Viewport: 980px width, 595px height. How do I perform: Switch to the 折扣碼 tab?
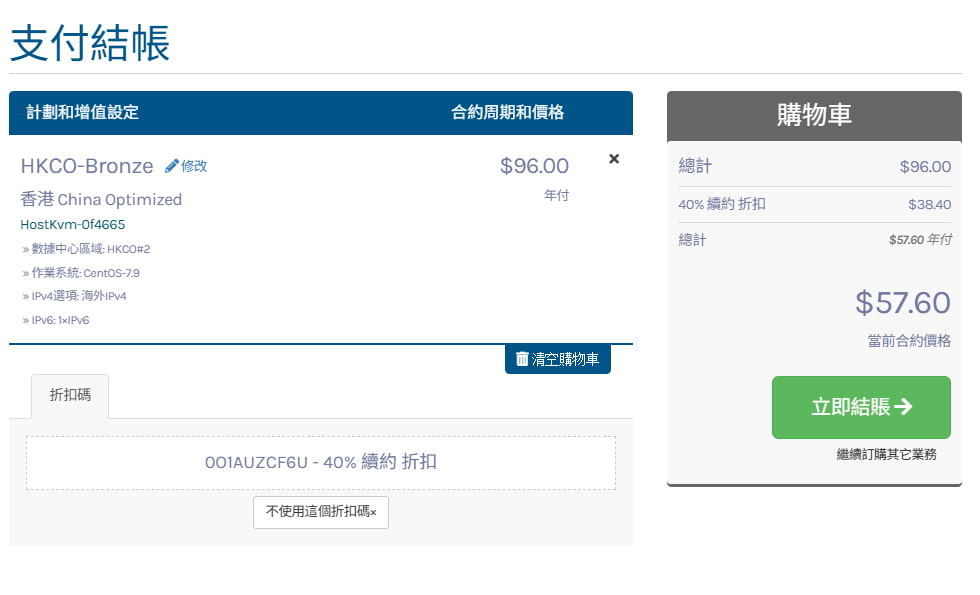[69, 397]
